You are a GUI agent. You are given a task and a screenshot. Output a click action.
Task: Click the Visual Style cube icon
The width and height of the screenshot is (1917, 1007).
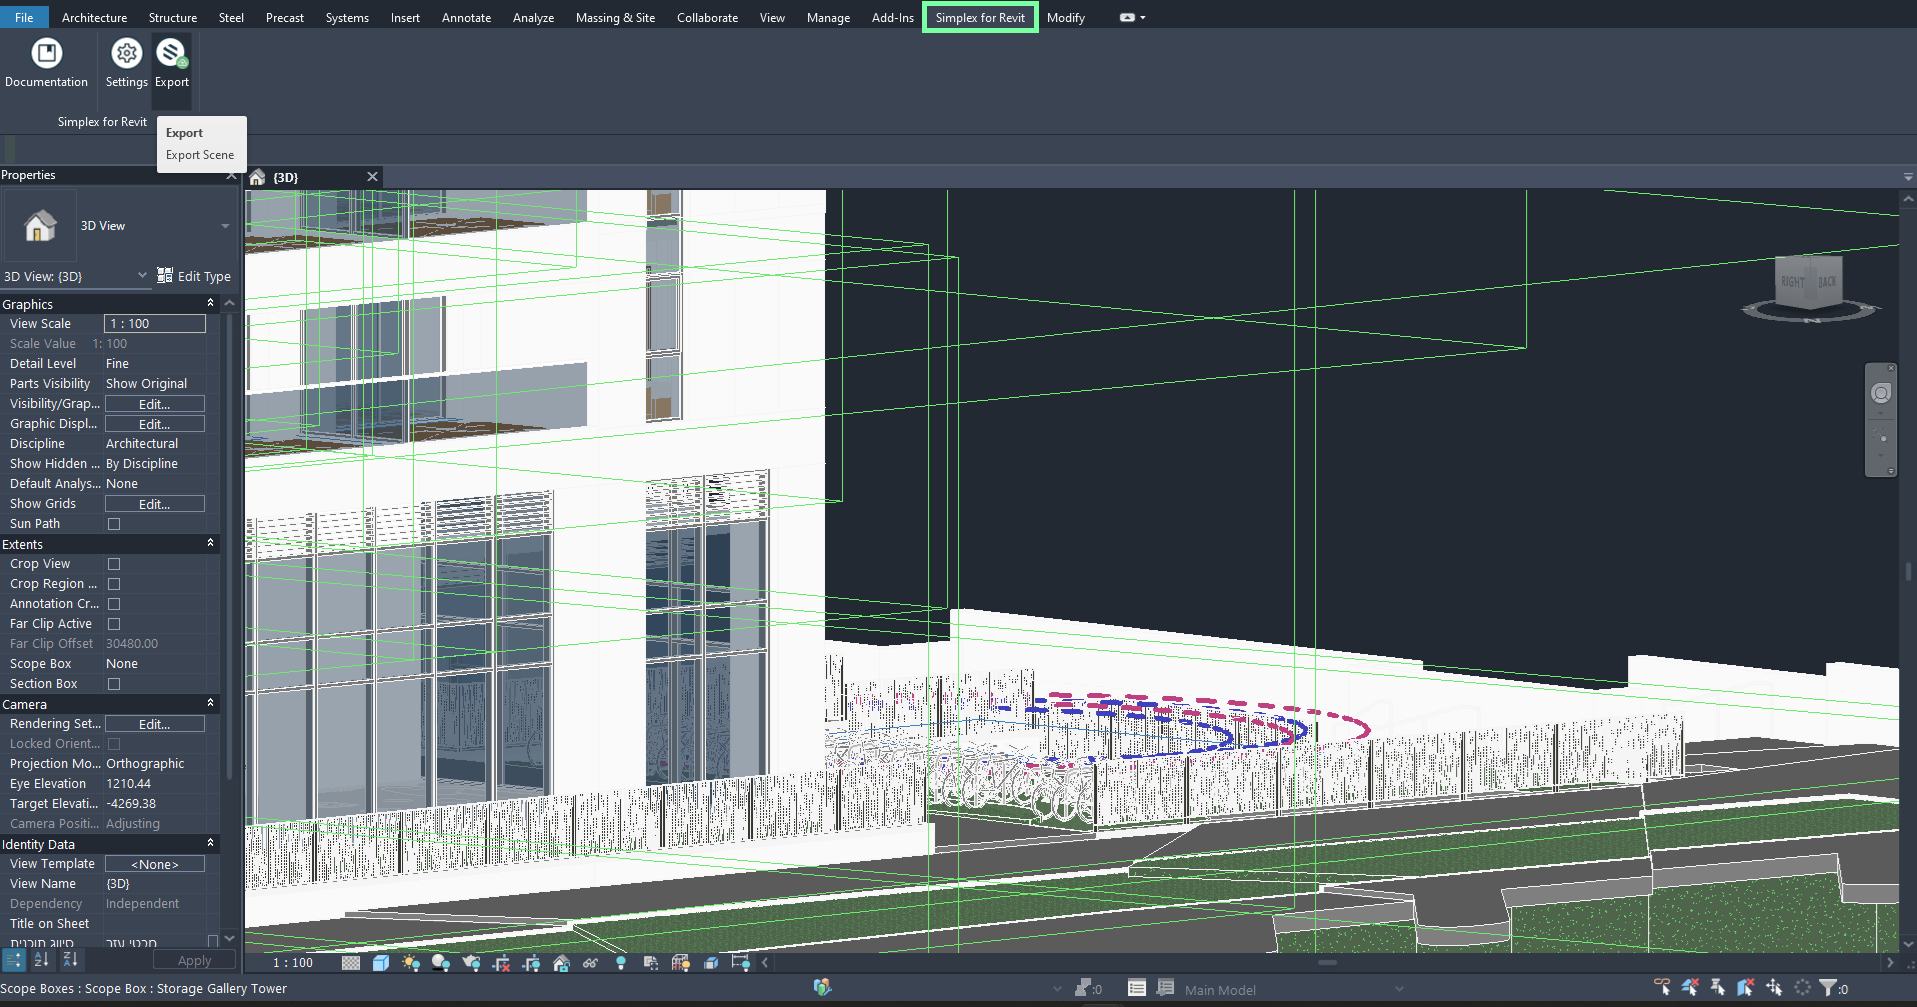pos(381,963)
